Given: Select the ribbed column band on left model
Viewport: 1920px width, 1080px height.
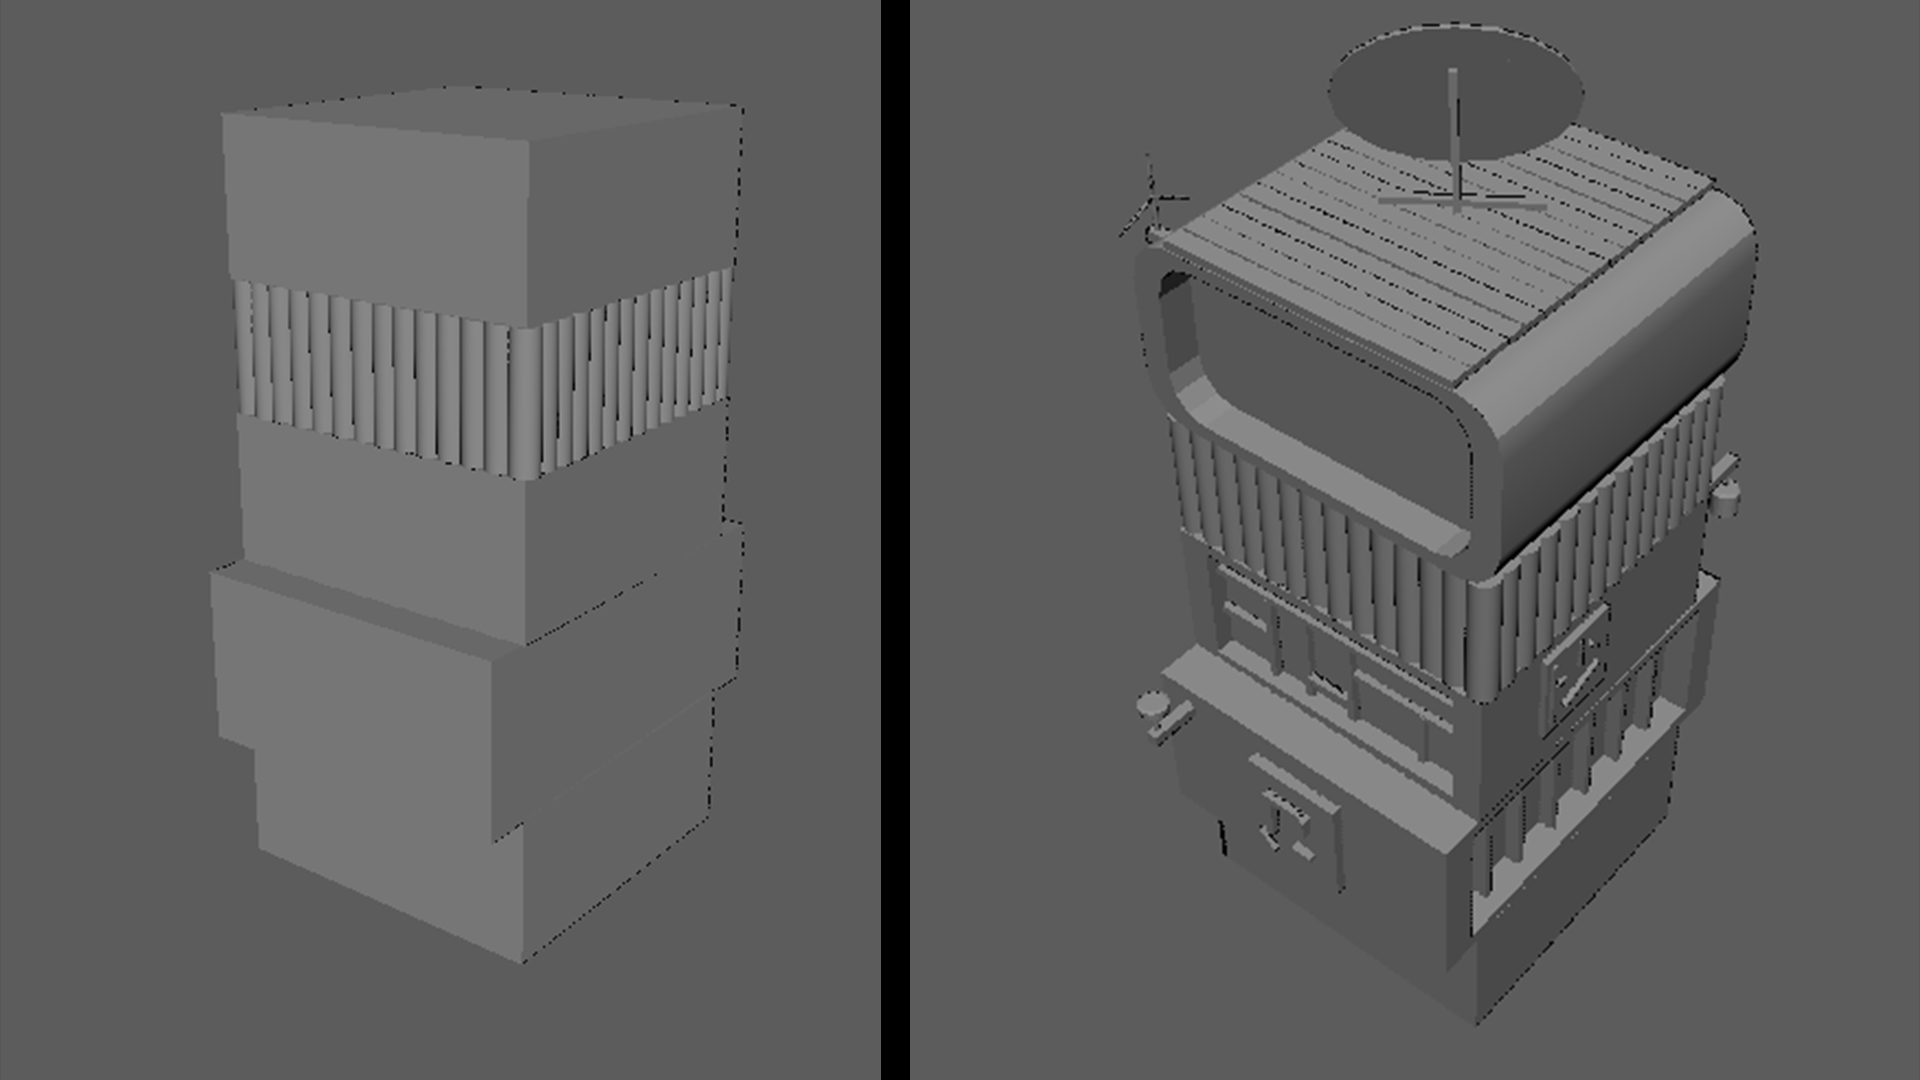Looking at the screenshot, I should [482, 373].
